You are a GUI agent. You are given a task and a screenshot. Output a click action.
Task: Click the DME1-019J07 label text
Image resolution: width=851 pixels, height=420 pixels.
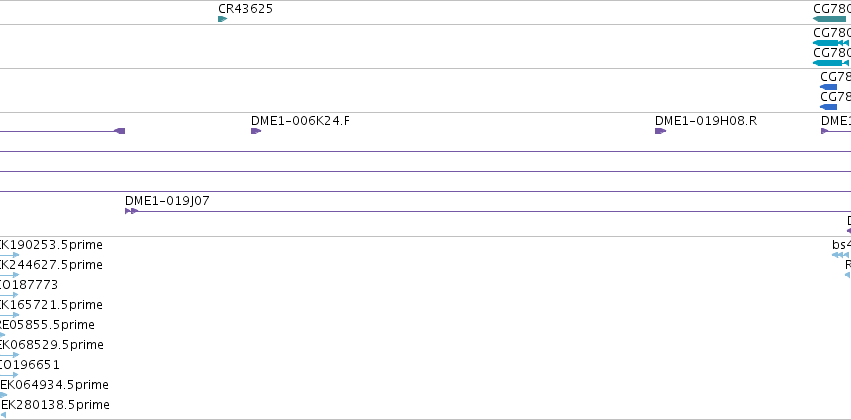(x=167, y=201)
